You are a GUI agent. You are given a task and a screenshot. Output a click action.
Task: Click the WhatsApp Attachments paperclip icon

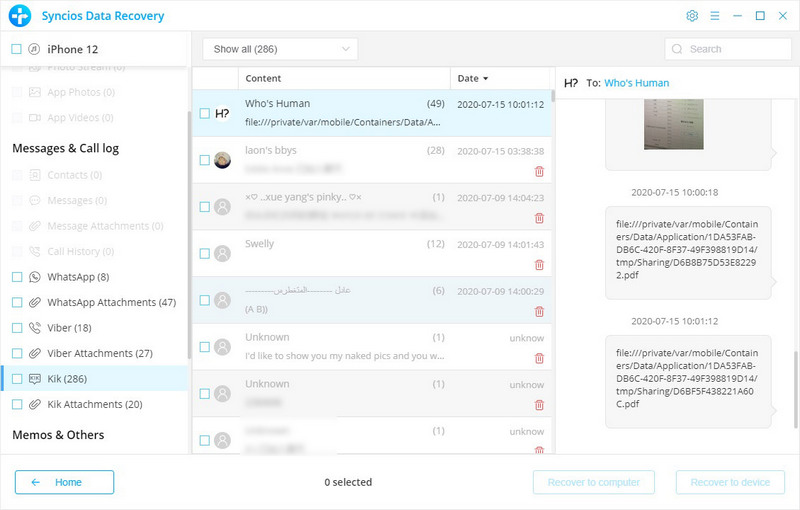coord(35,302)
